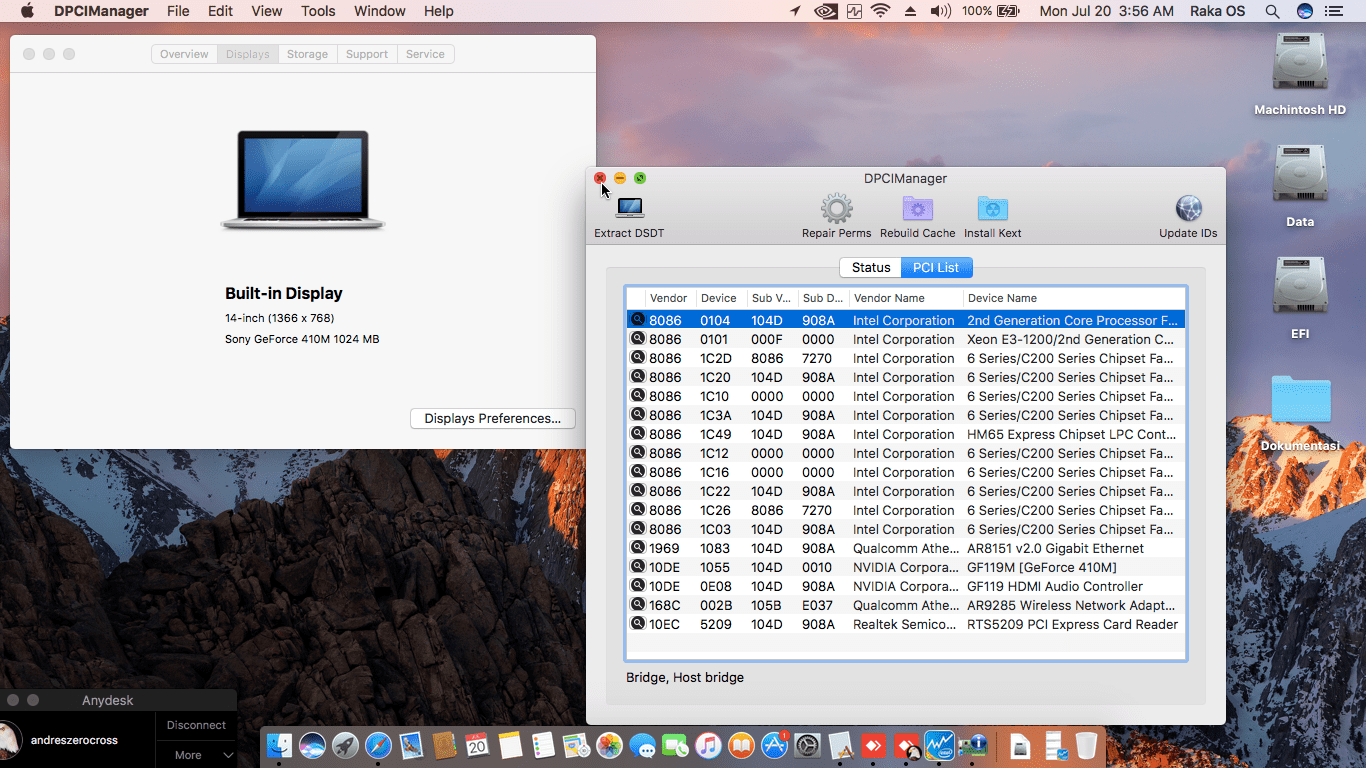The image size is (1366, 768).
Task: Run Repair Perms from the toolbar
Action: pos(836,209)
